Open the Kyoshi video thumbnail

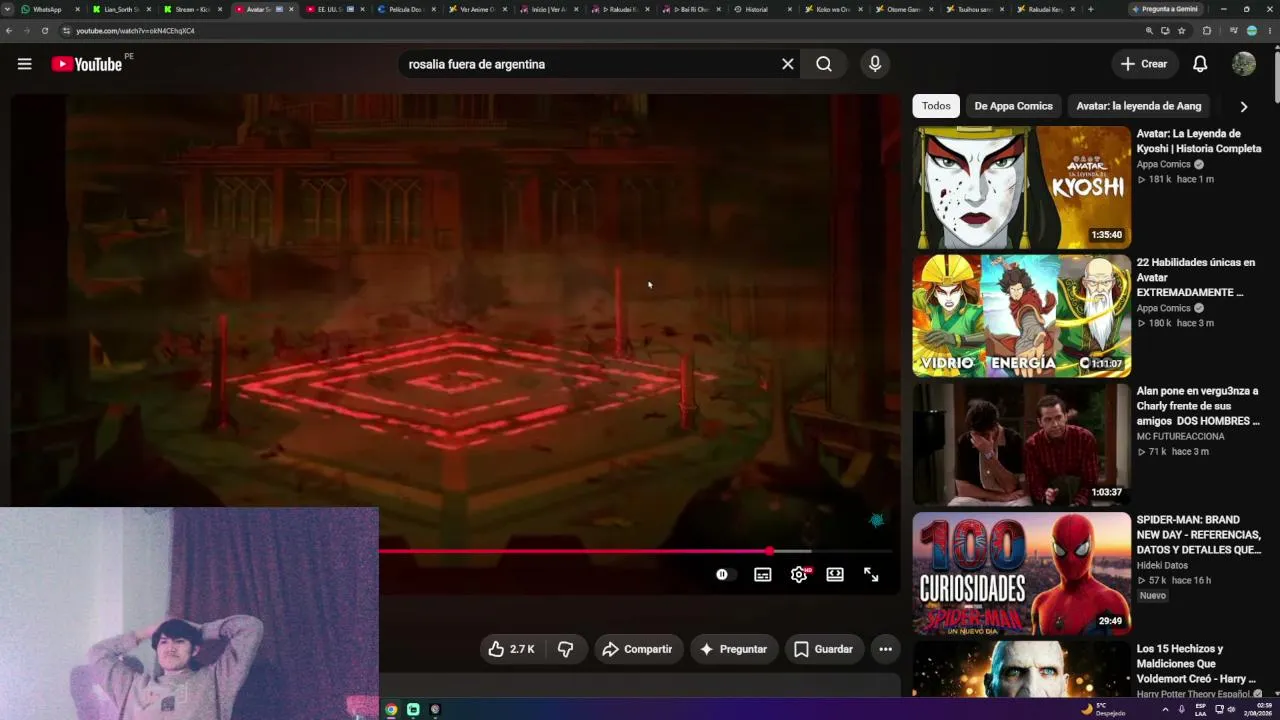click(1022, 187)
